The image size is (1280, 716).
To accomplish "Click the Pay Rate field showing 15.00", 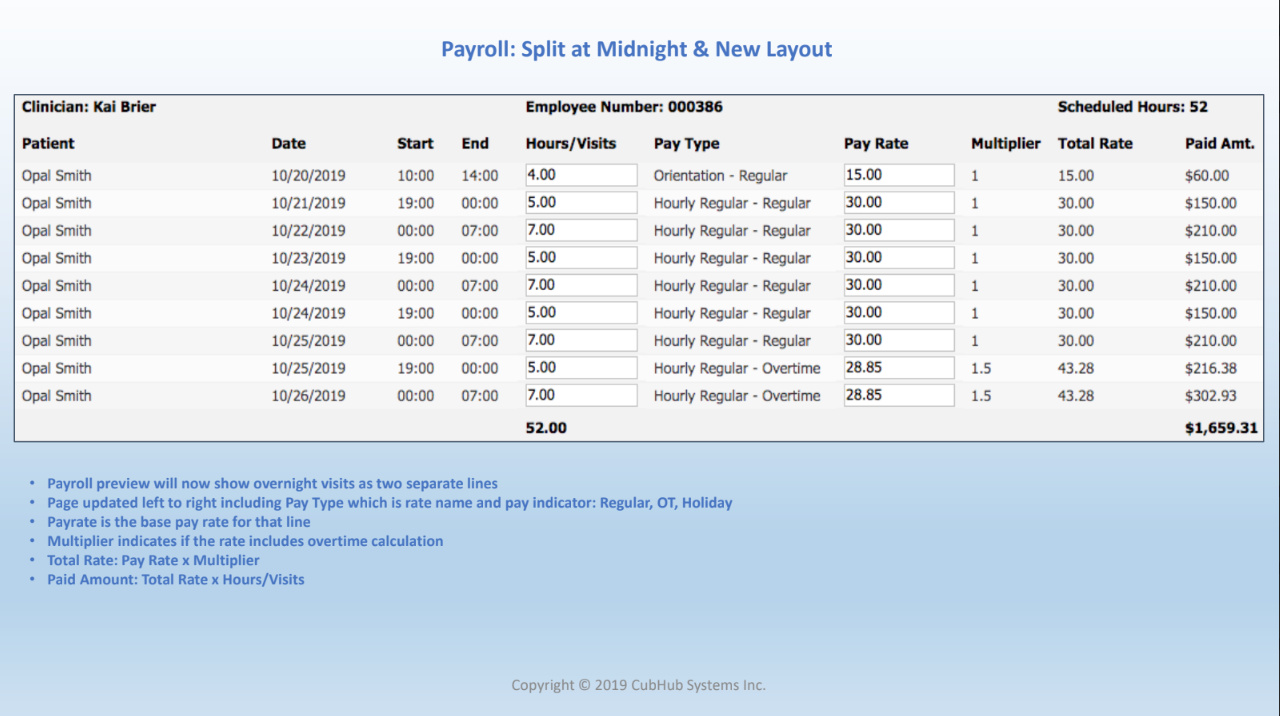I will coord(899,175).
